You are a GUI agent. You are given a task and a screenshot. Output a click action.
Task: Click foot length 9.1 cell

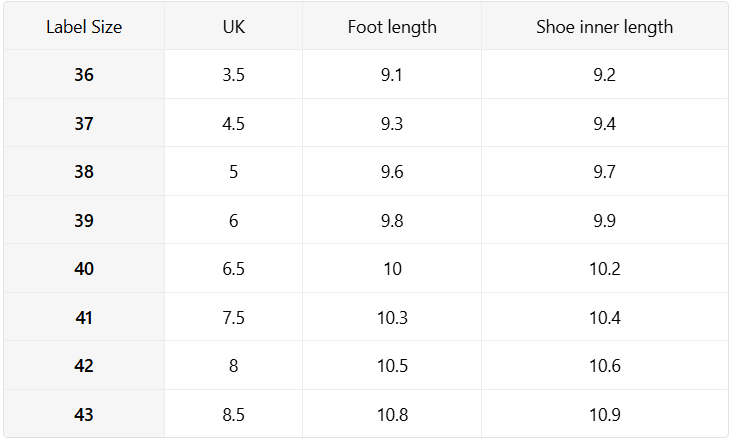[392, 75]
